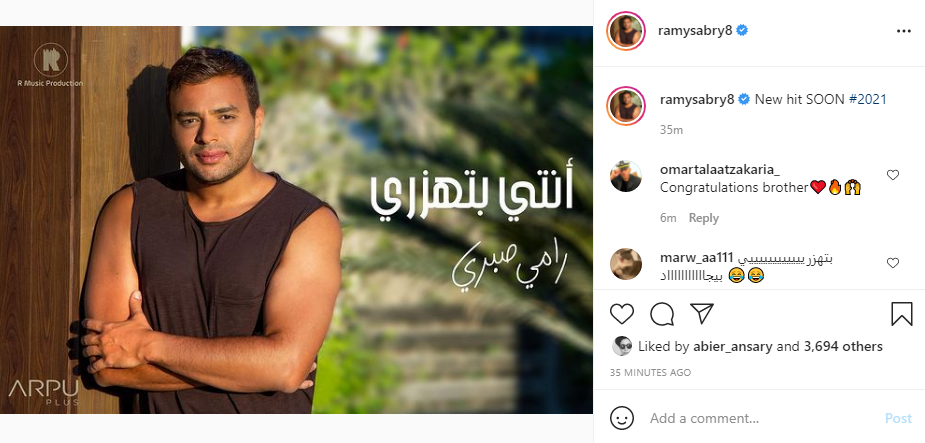Open ramysabry8 header profile avatar

pos(626,31)
